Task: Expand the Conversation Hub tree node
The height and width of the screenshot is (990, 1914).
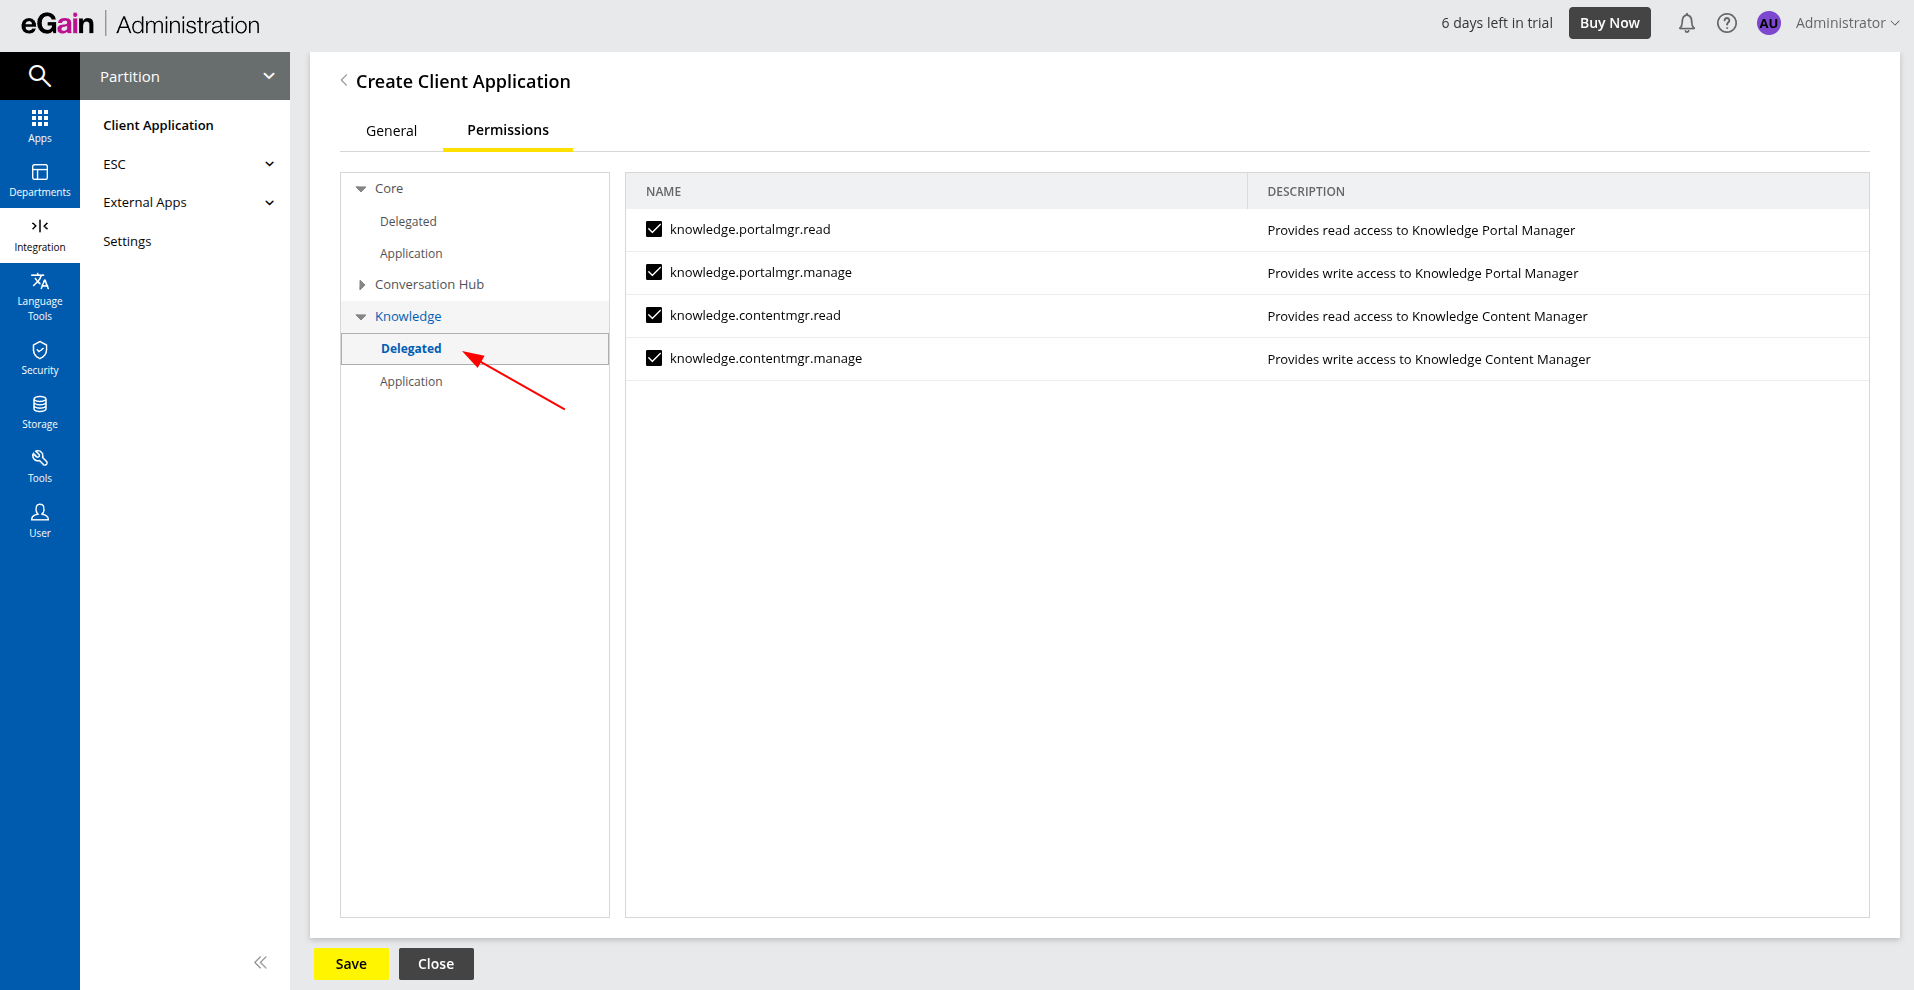Action: pyautogui.click(x=362, y=285)
